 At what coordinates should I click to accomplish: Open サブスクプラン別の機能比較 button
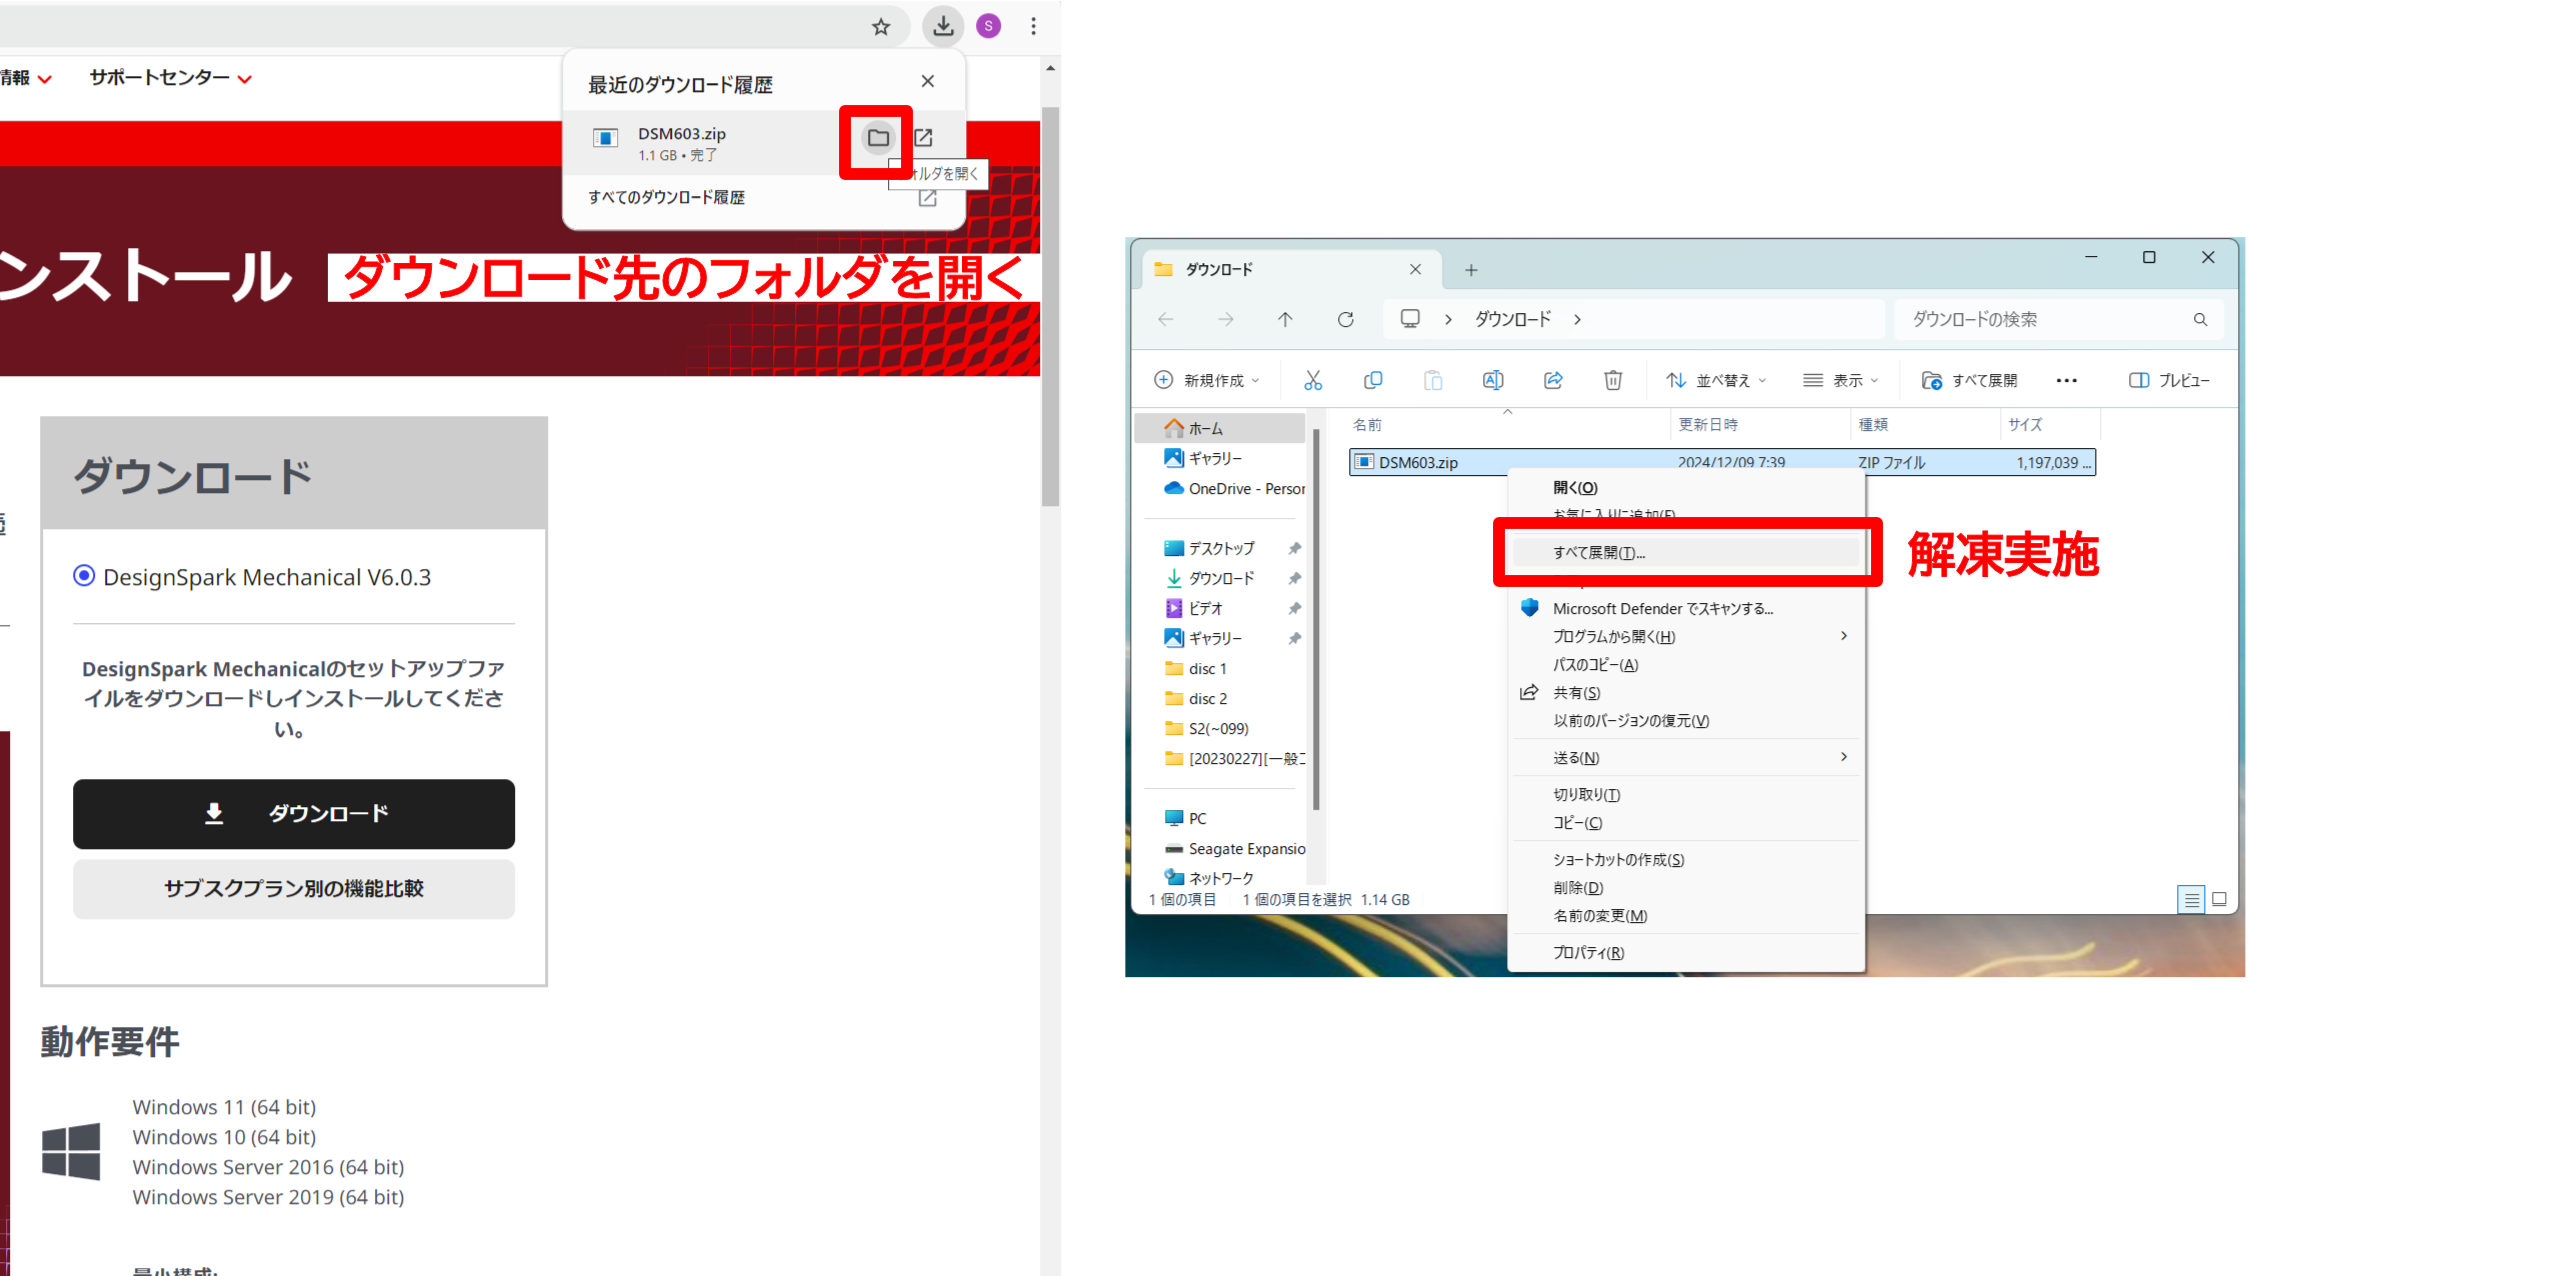coord(294,888)
